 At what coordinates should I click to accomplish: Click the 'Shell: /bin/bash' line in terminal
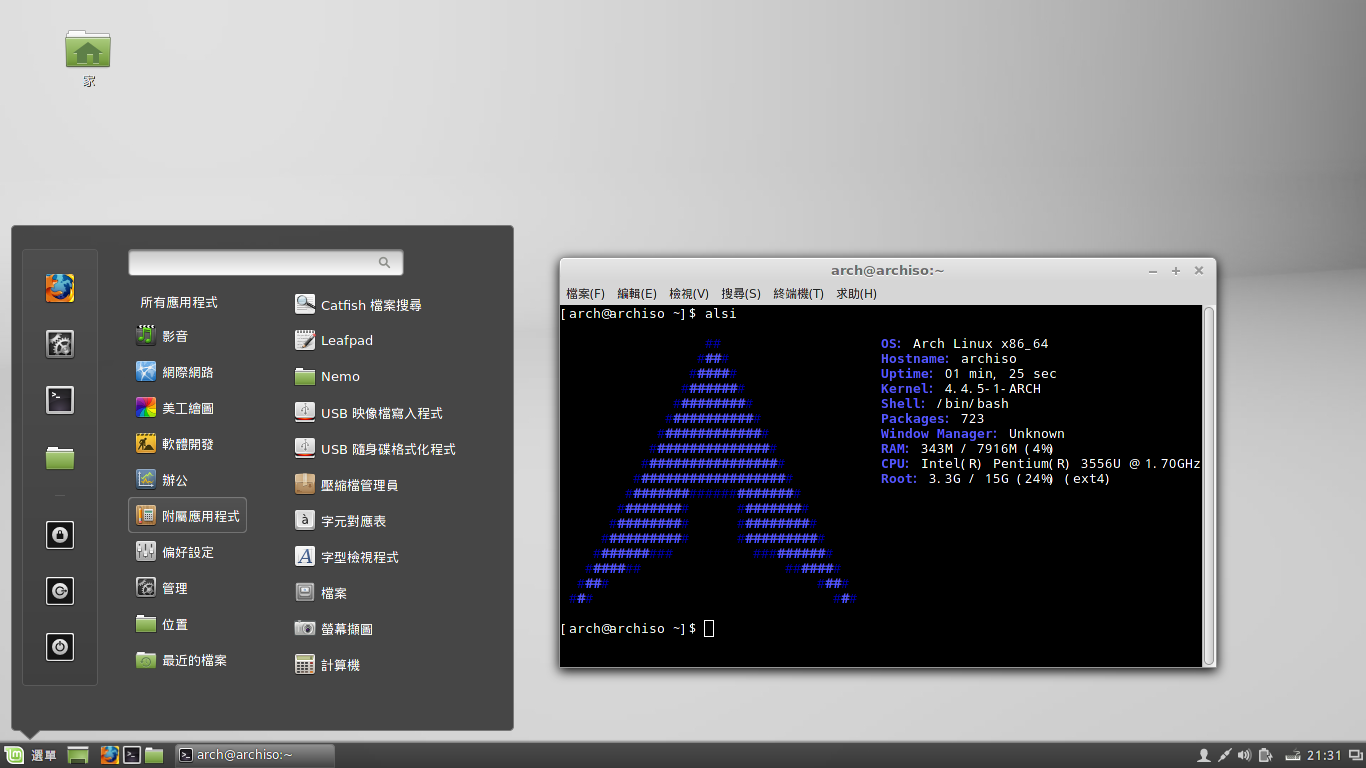coord(944,404)
